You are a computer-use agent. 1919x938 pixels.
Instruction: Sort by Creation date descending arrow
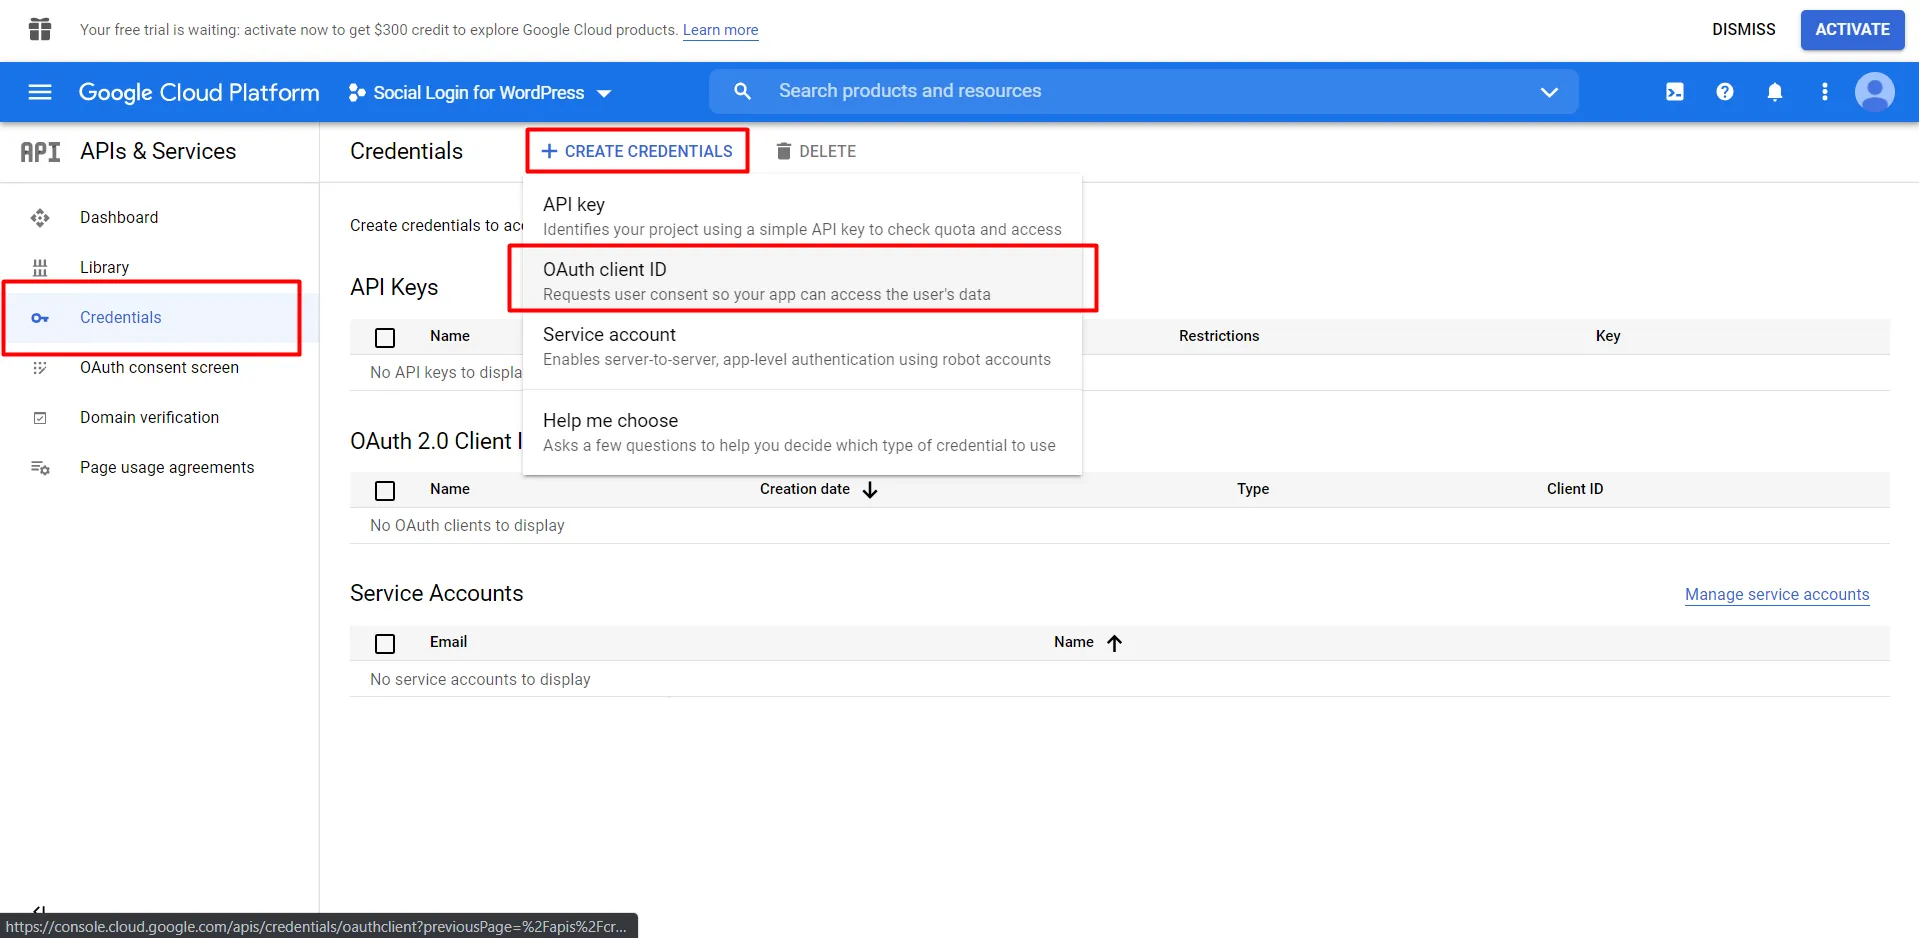pyautogui.click(x=870, y=490)
